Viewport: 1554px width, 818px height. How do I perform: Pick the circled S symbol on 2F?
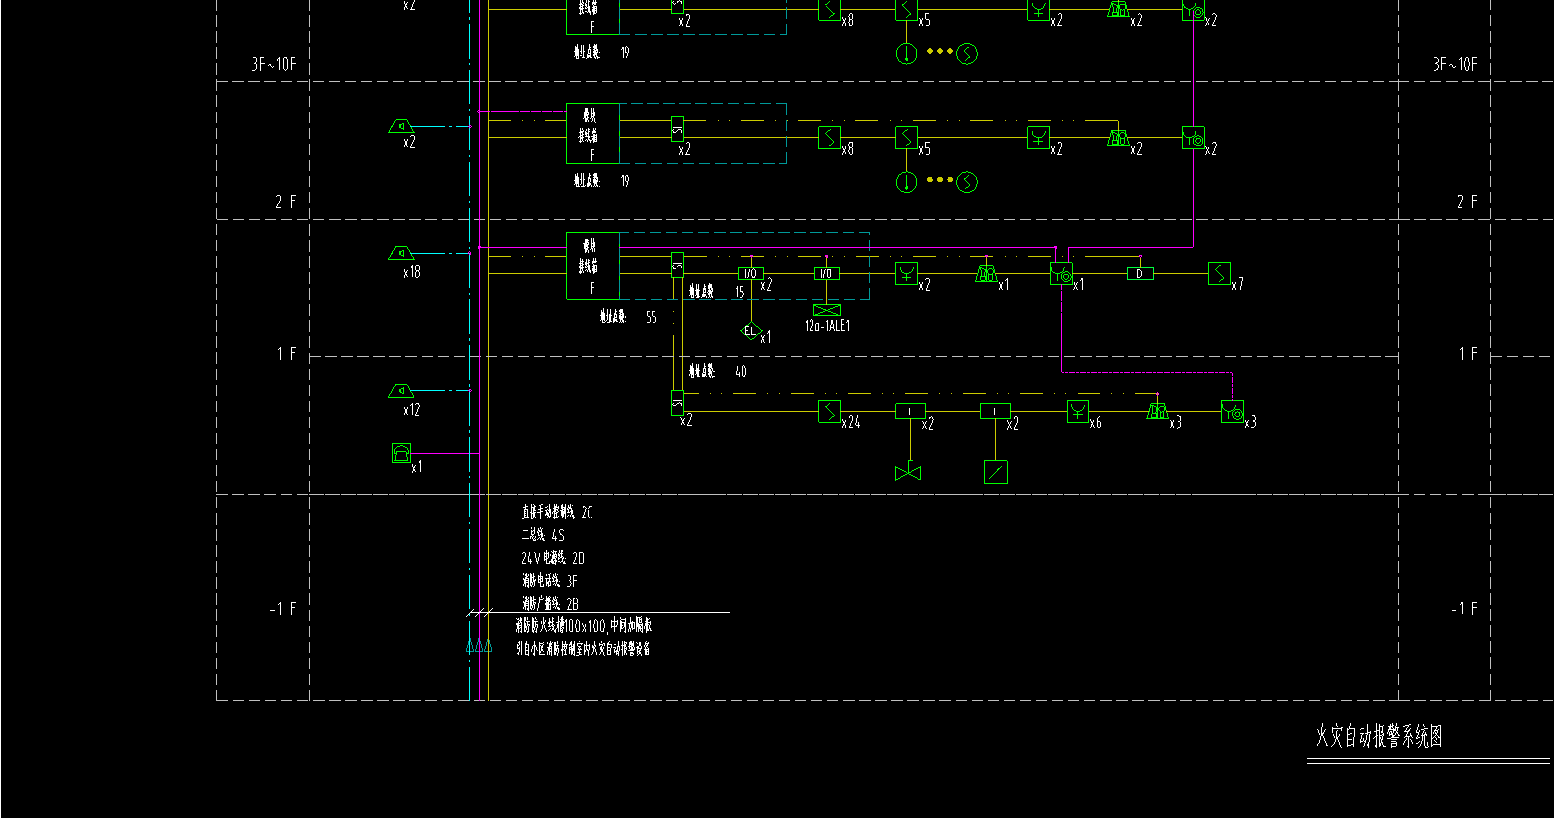click(967, 182)
